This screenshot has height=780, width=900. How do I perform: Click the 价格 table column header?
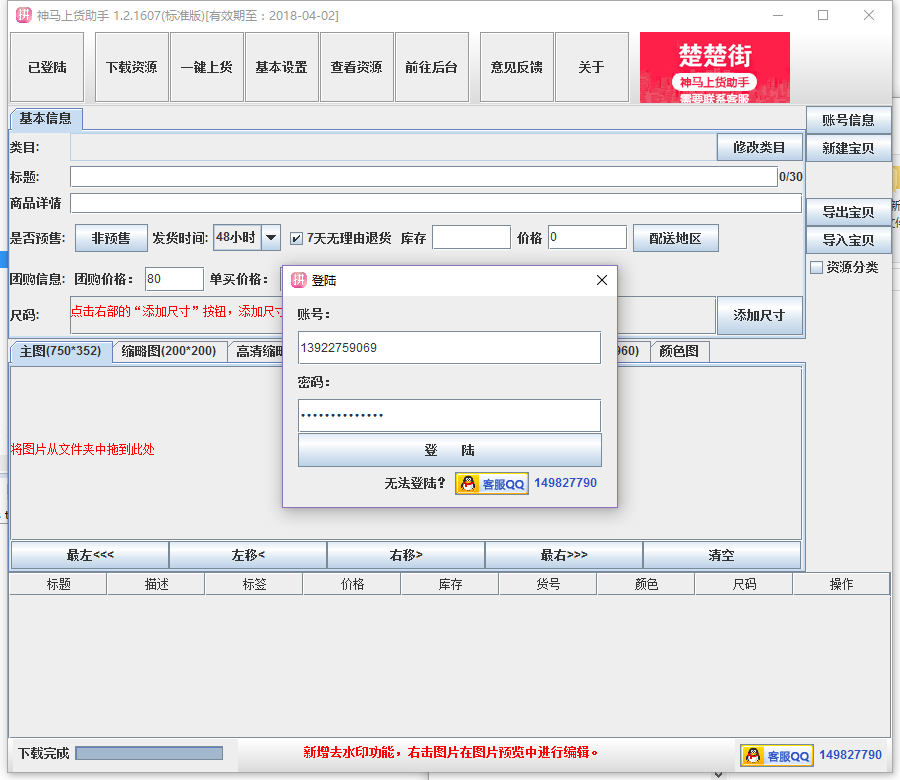pos(352,584)
